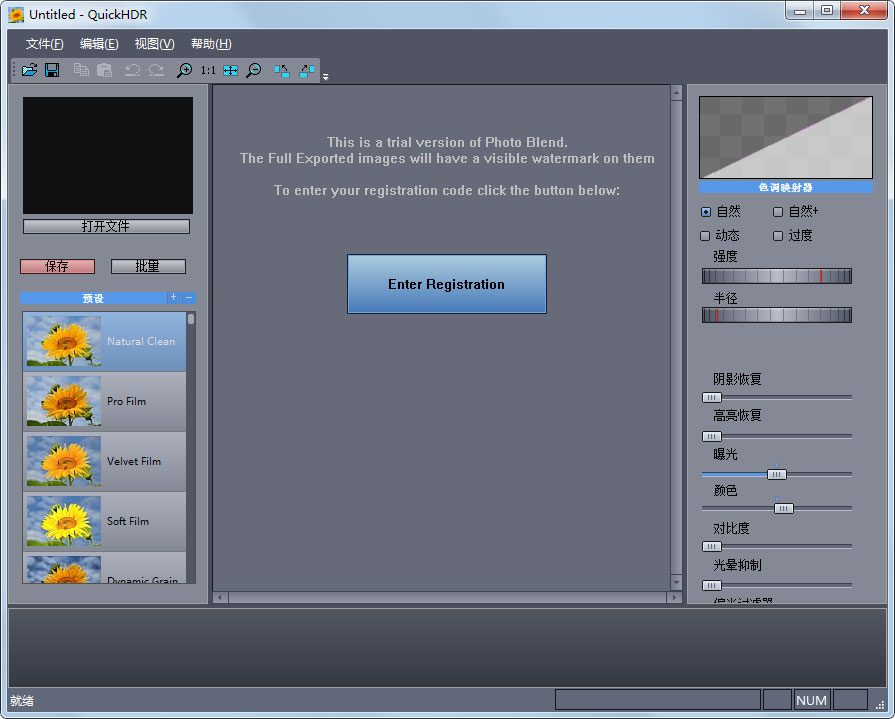Maximize the QuickHDR window
895x719 pixels.
click(x=827, y=10)
